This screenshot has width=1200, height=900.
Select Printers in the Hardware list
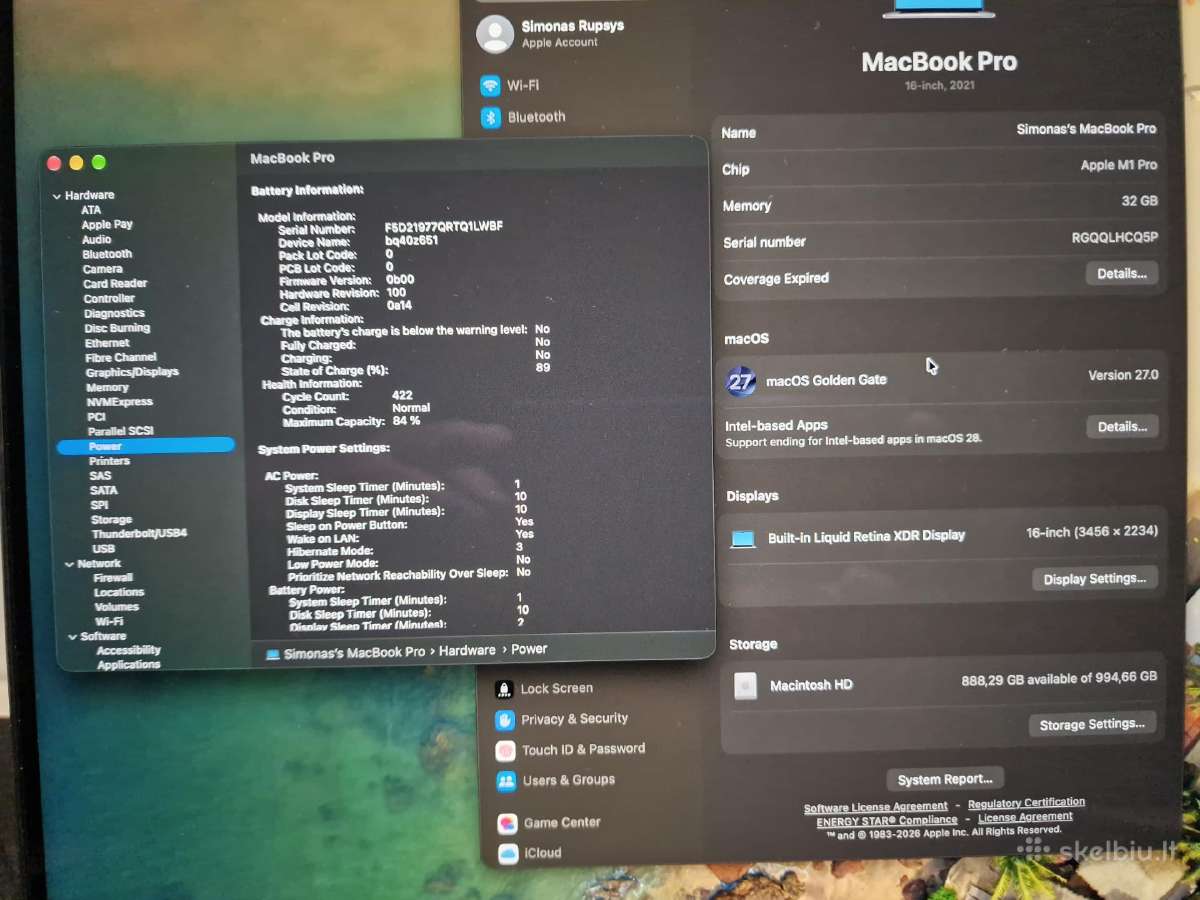(x=109, y=461)
